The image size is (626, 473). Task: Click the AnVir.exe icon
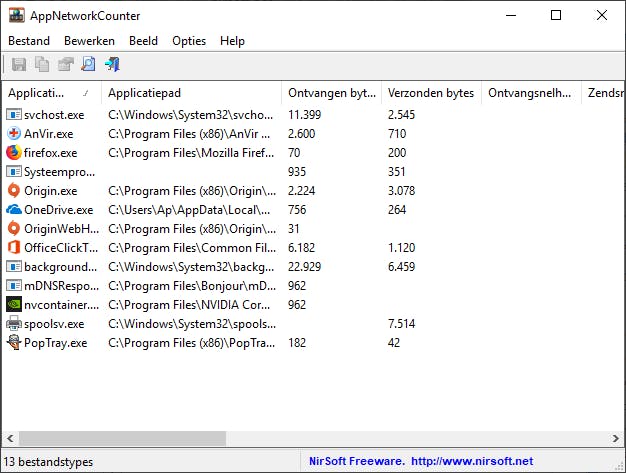(x=14, y=134)
